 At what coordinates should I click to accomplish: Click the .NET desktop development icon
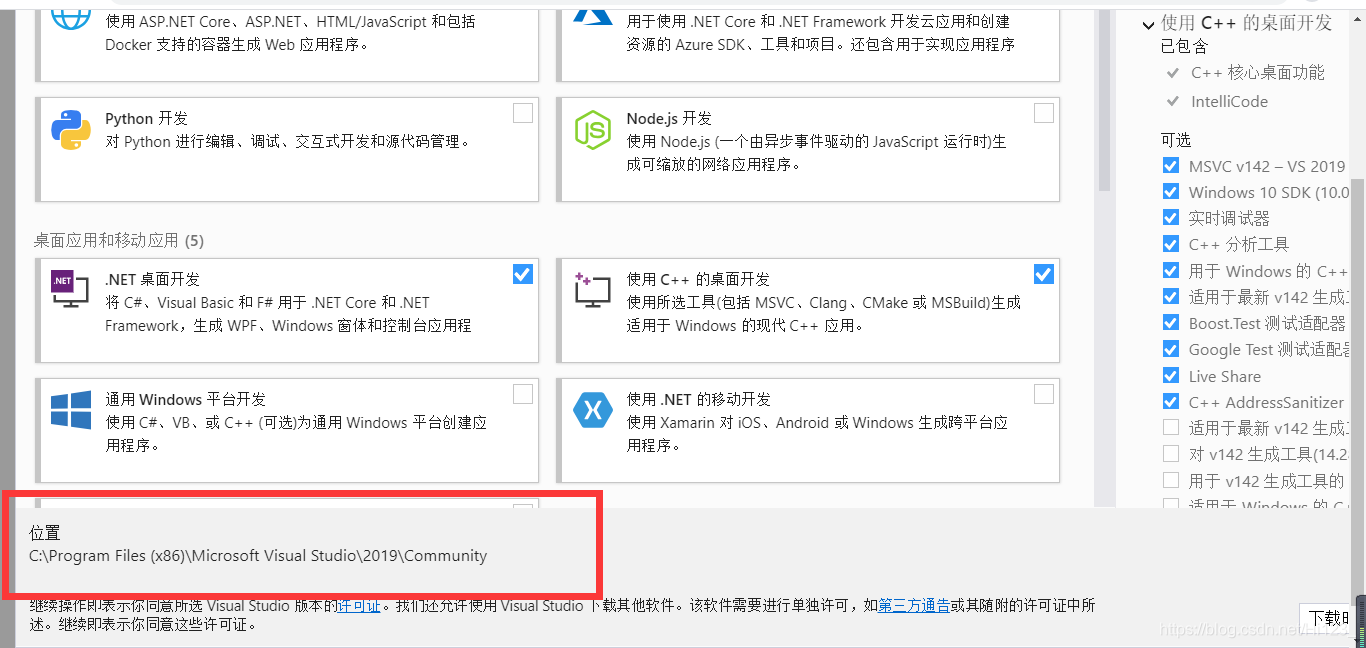pos(70,288)
